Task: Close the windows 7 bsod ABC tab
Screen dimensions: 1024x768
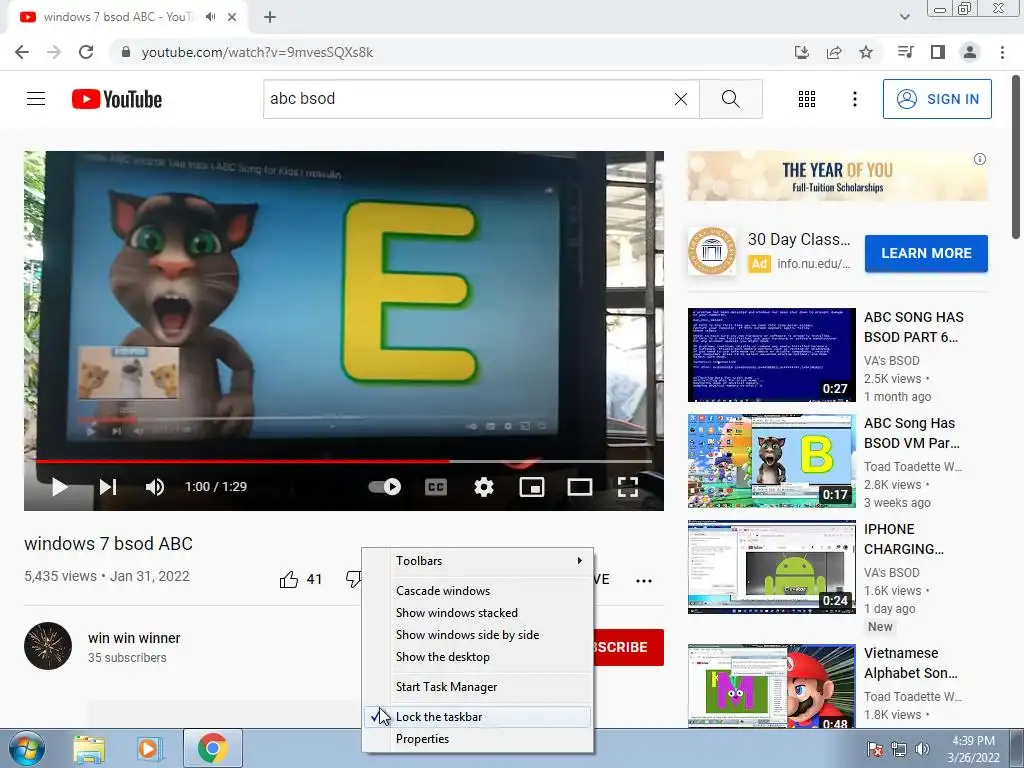Action: pyautogui.click(x=232, y=17)
